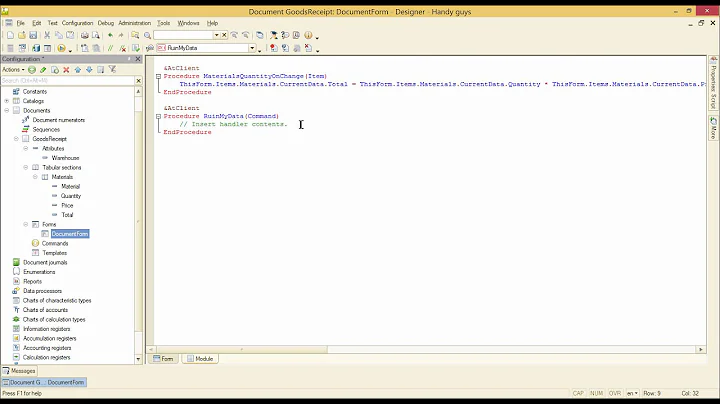Open the Administration menu
Screen dimensions: 720x404
point(135,23)
